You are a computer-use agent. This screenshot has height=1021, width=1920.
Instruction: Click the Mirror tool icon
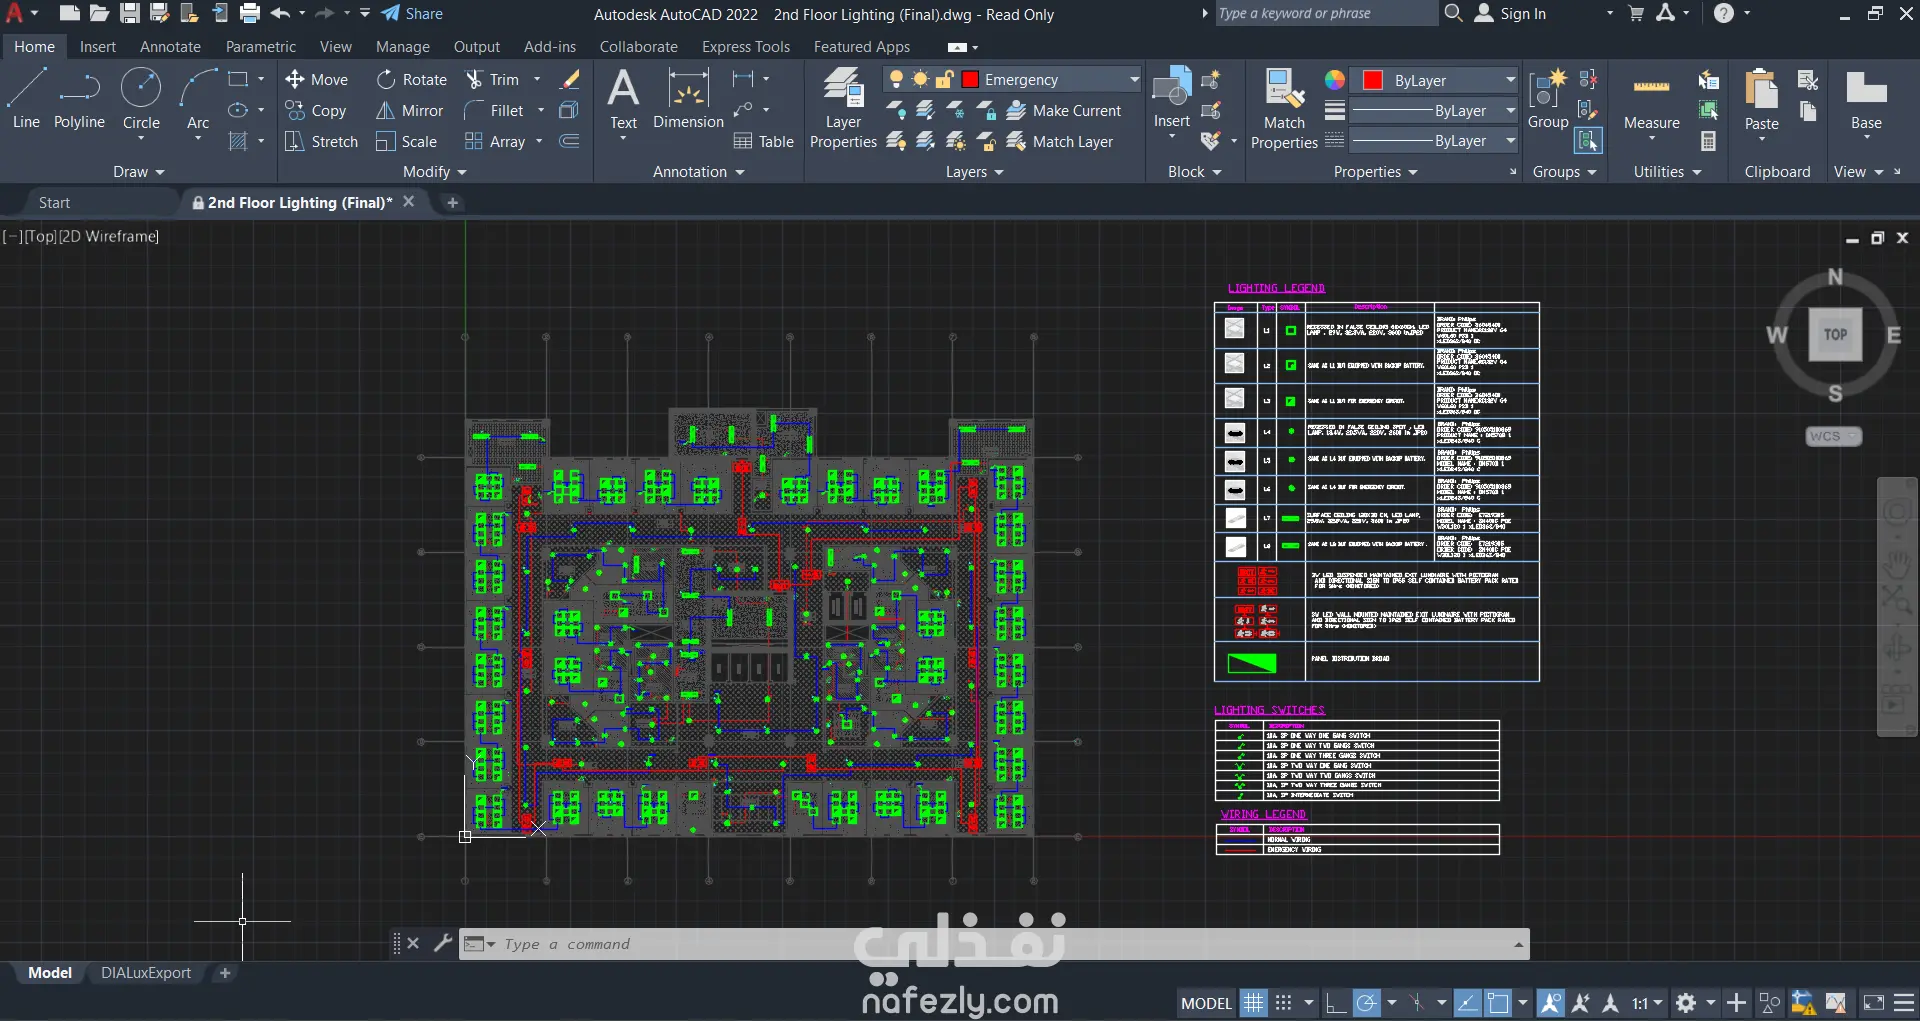point(386,111)
